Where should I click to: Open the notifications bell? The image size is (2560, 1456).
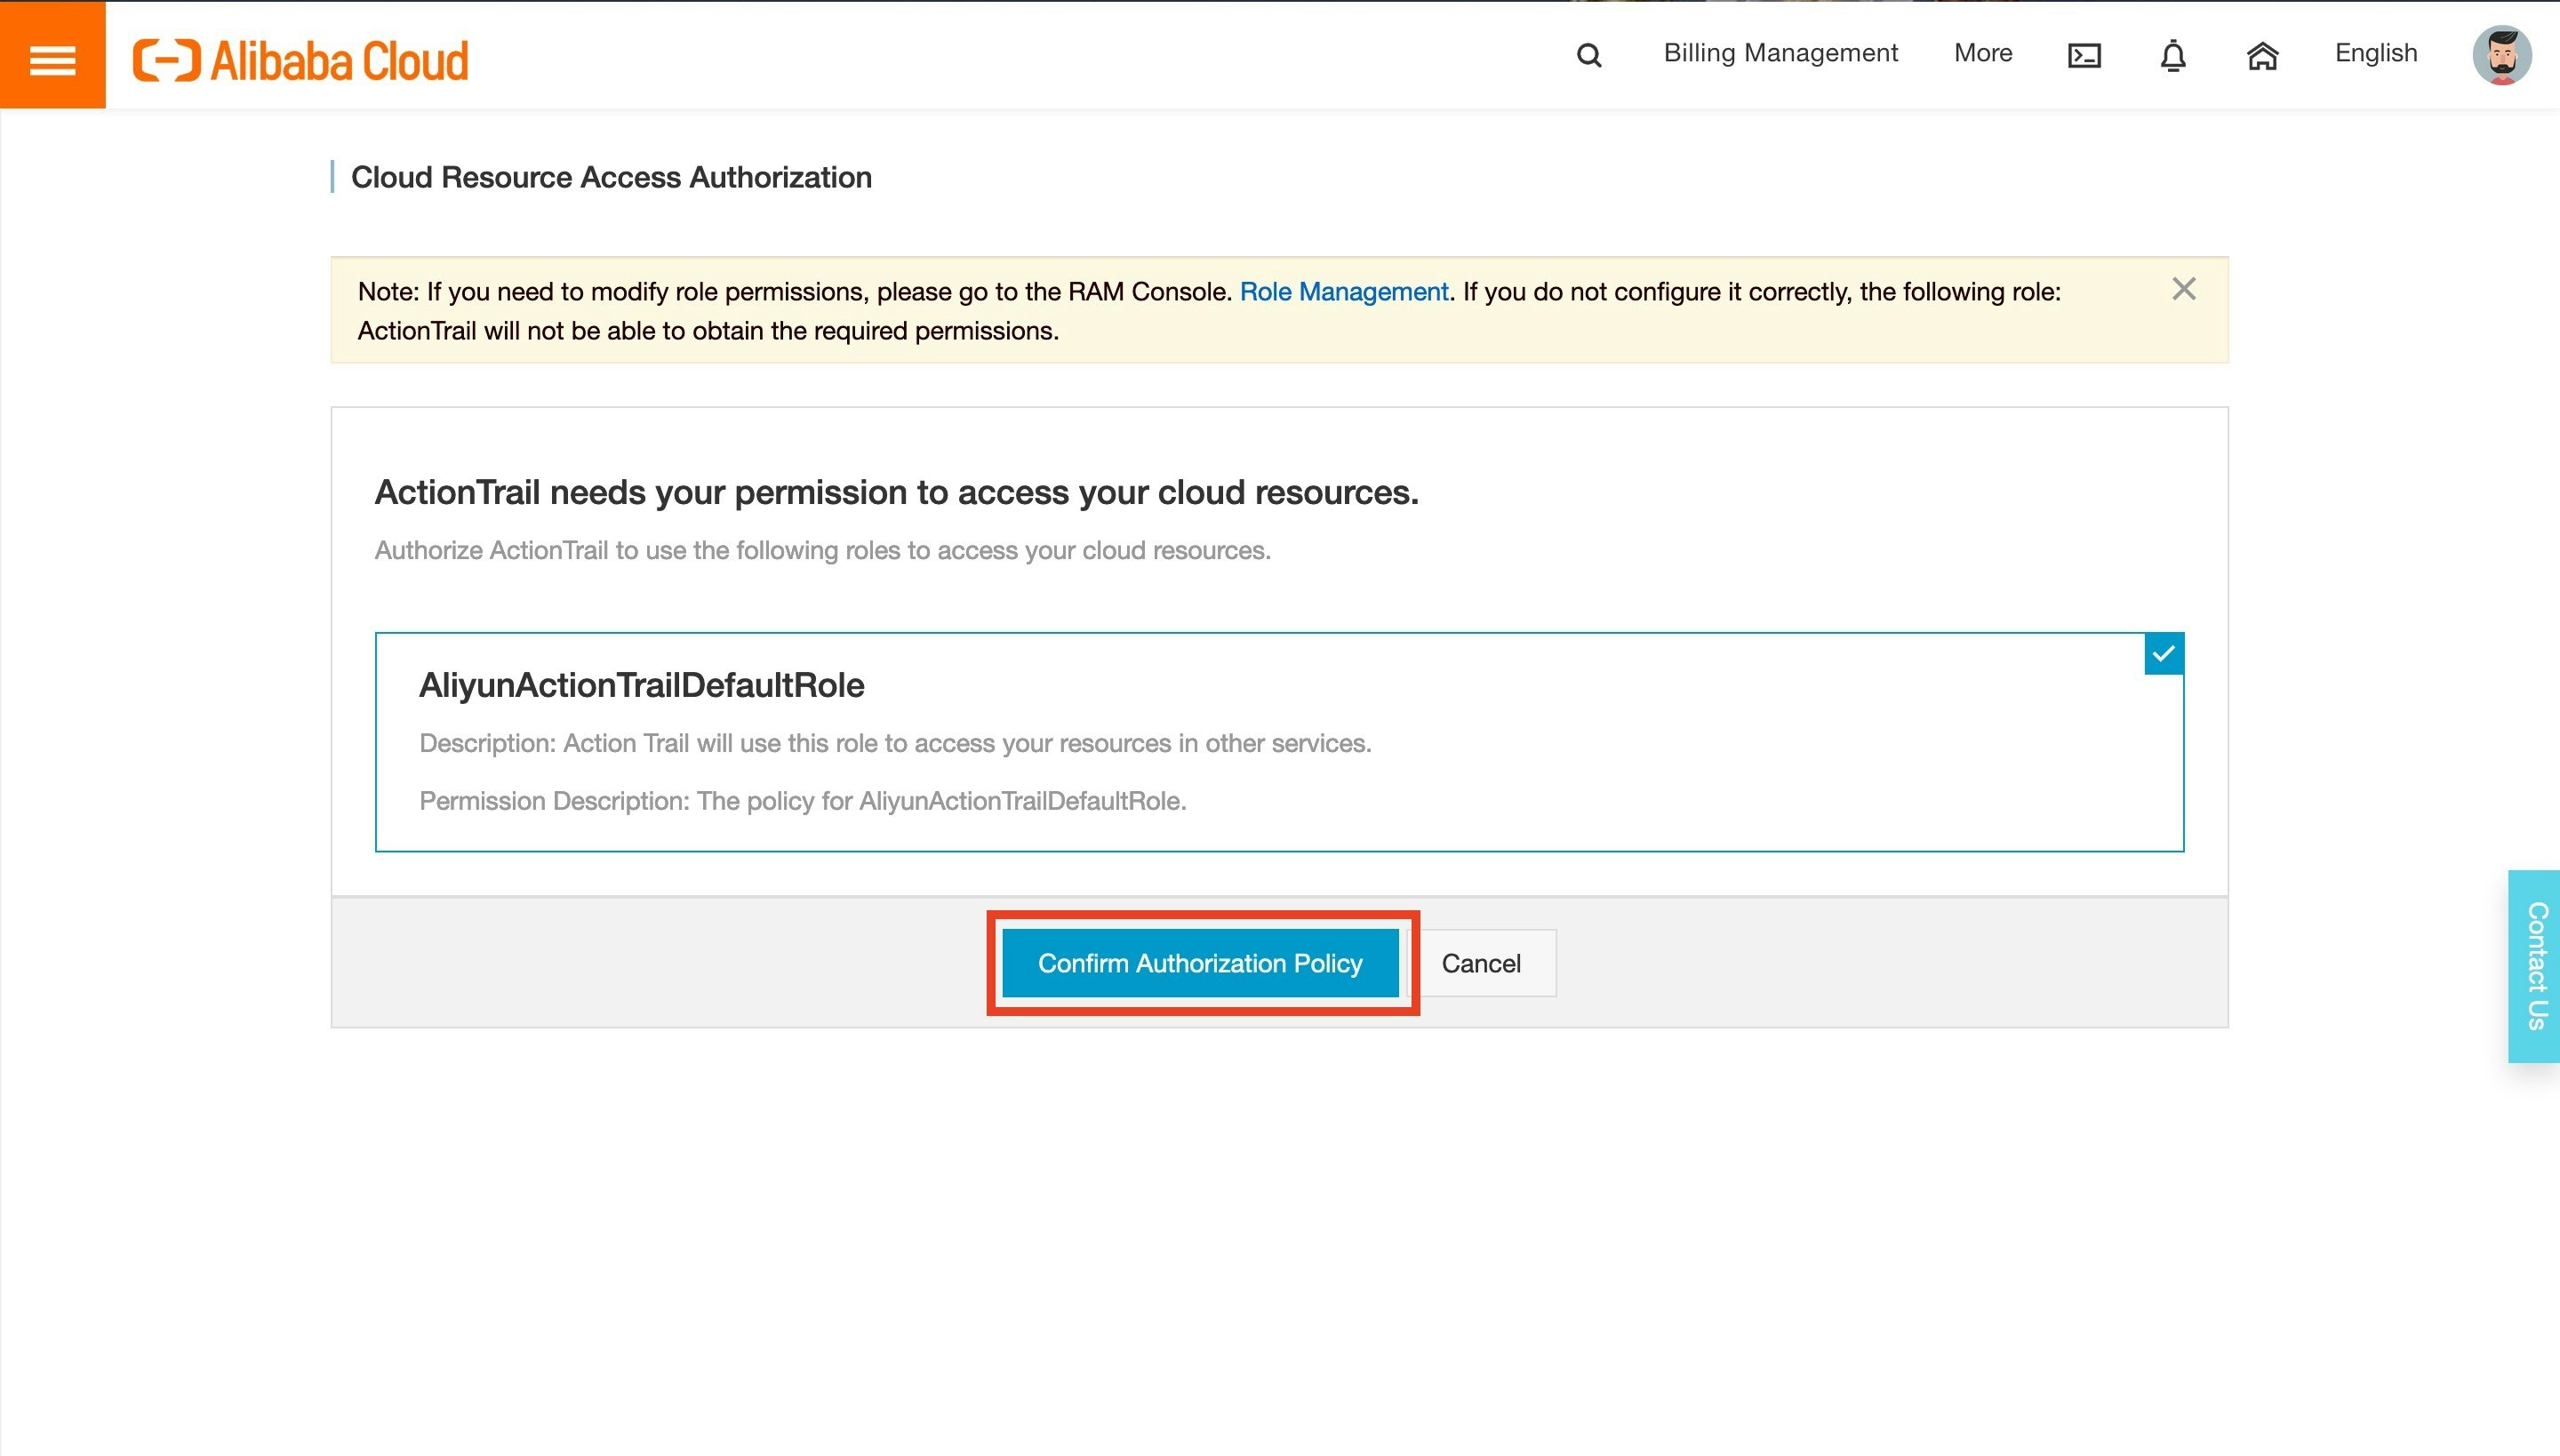pos(2173,55)
